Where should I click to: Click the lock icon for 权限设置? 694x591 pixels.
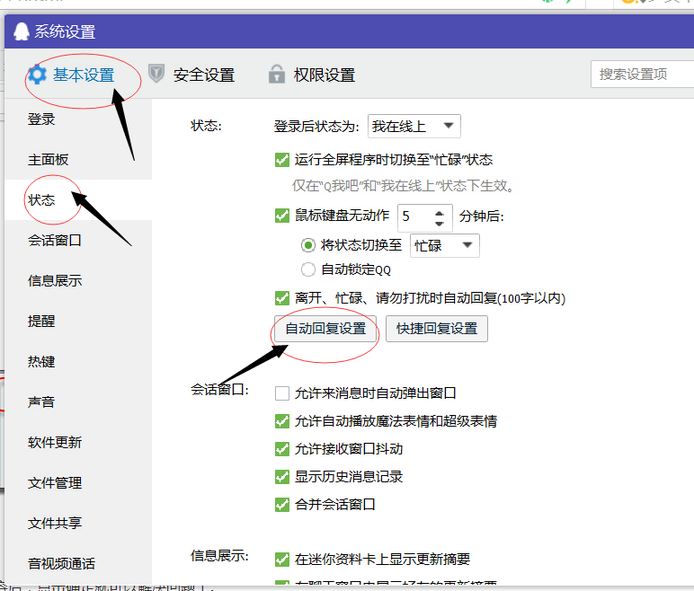(277, 74)
